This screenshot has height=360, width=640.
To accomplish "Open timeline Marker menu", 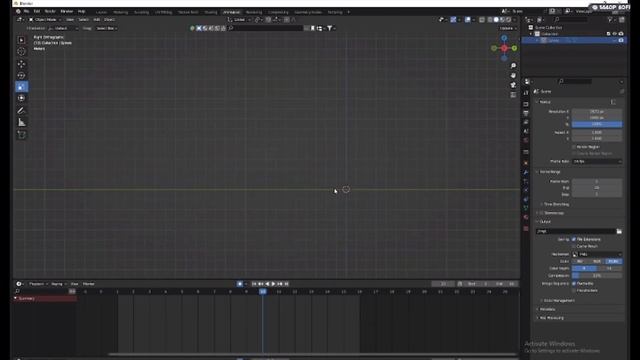I will pyautogui.click(x=89, y=284).
